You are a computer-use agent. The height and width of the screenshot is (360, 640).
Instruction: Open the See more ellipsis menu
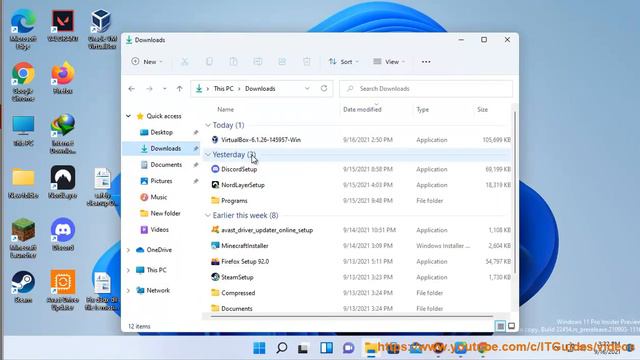click(x=426, y=62)
